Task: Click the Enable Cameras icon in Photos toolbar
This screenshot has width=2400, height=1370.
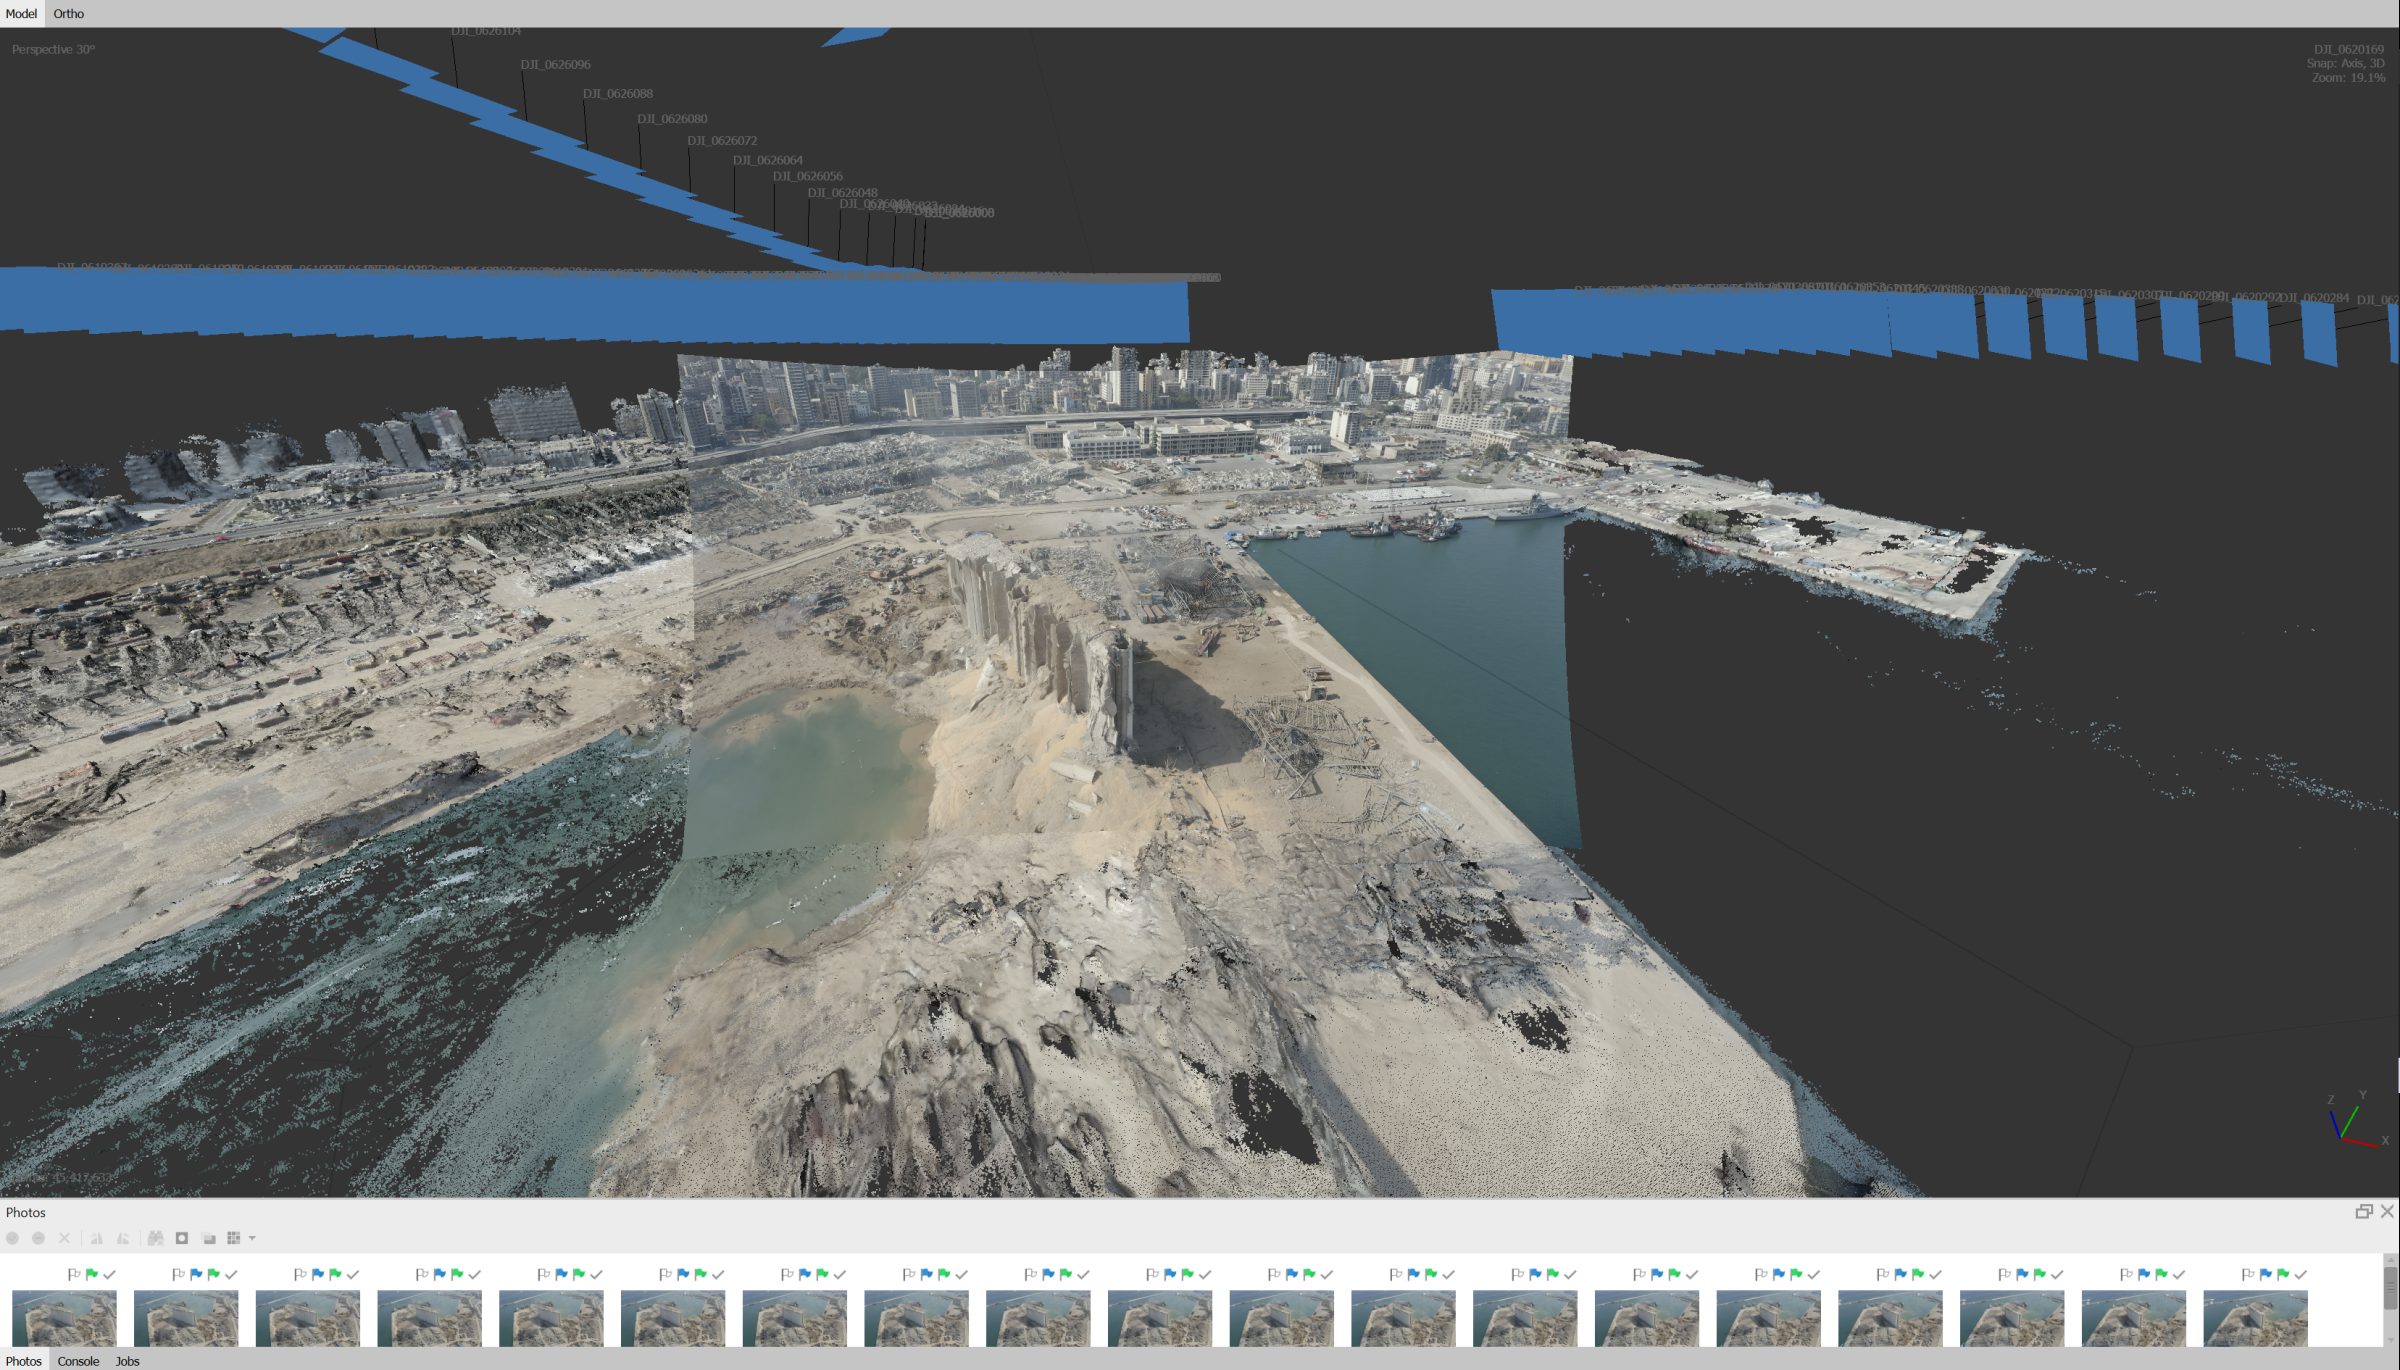Action: click(13, 1237)
